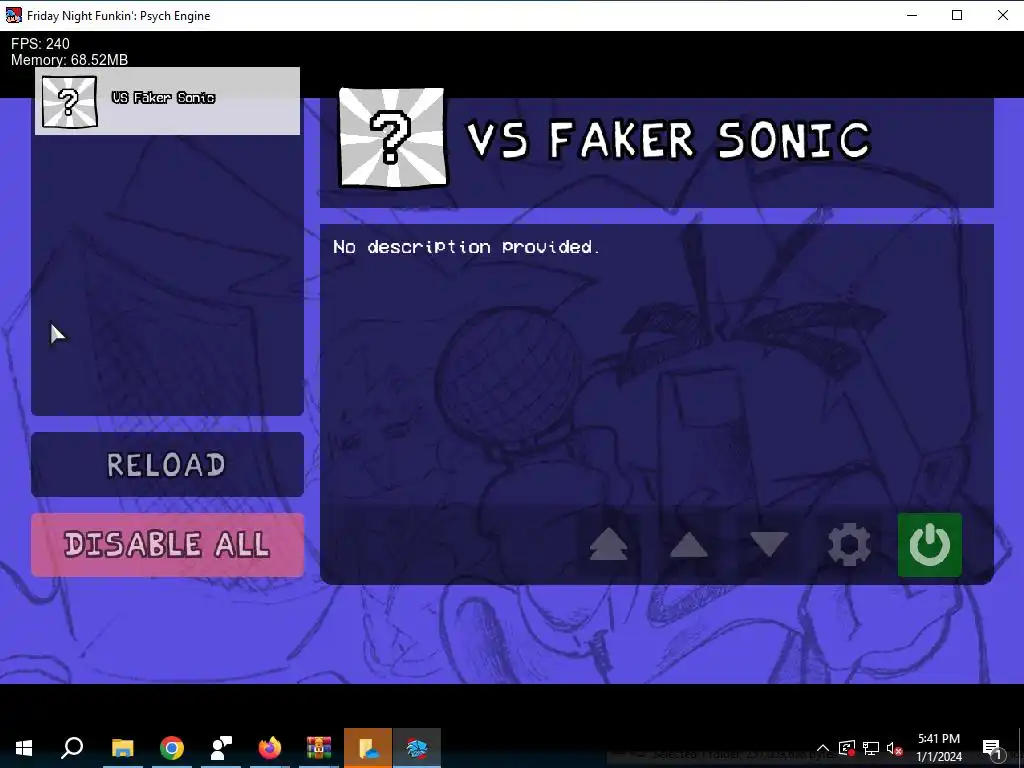Move mod down with the down arrow
This screenshot has height=768, width=1024.
(769, 545)
